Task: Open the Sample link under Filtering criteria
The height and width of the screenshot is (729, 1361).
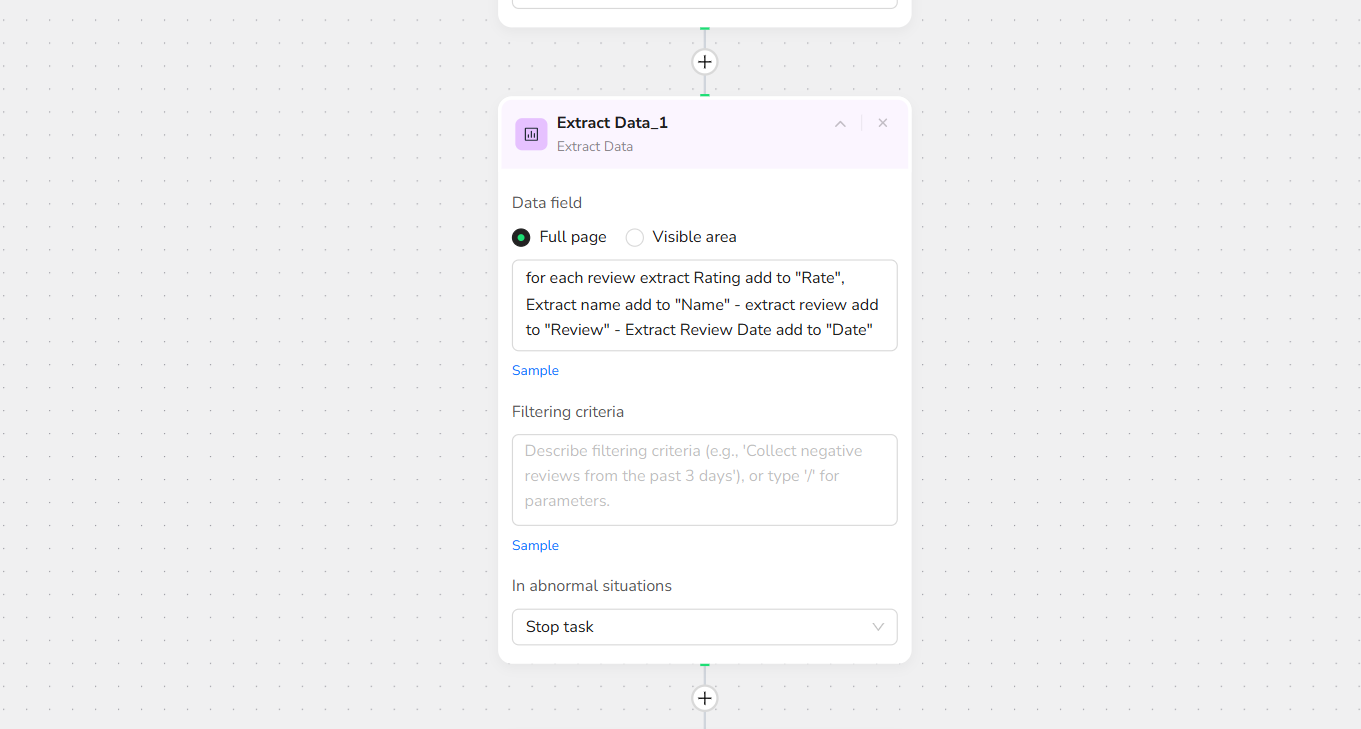Action: 535,545
